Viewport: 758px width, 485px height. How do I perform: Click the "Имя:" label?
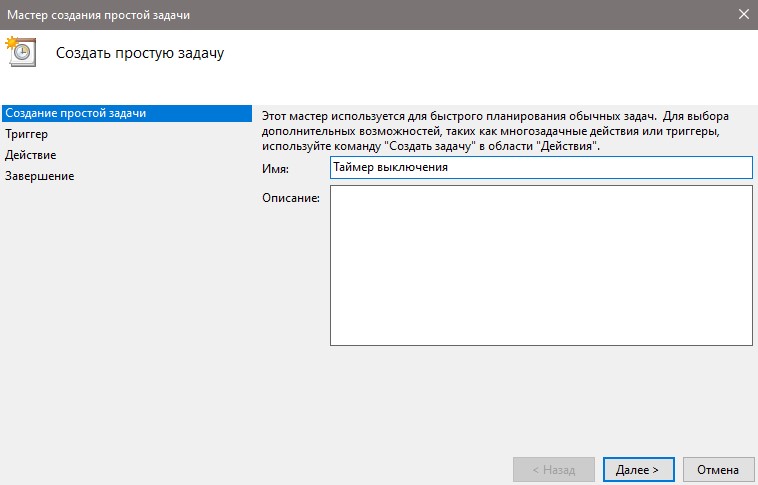pos(276,169)
